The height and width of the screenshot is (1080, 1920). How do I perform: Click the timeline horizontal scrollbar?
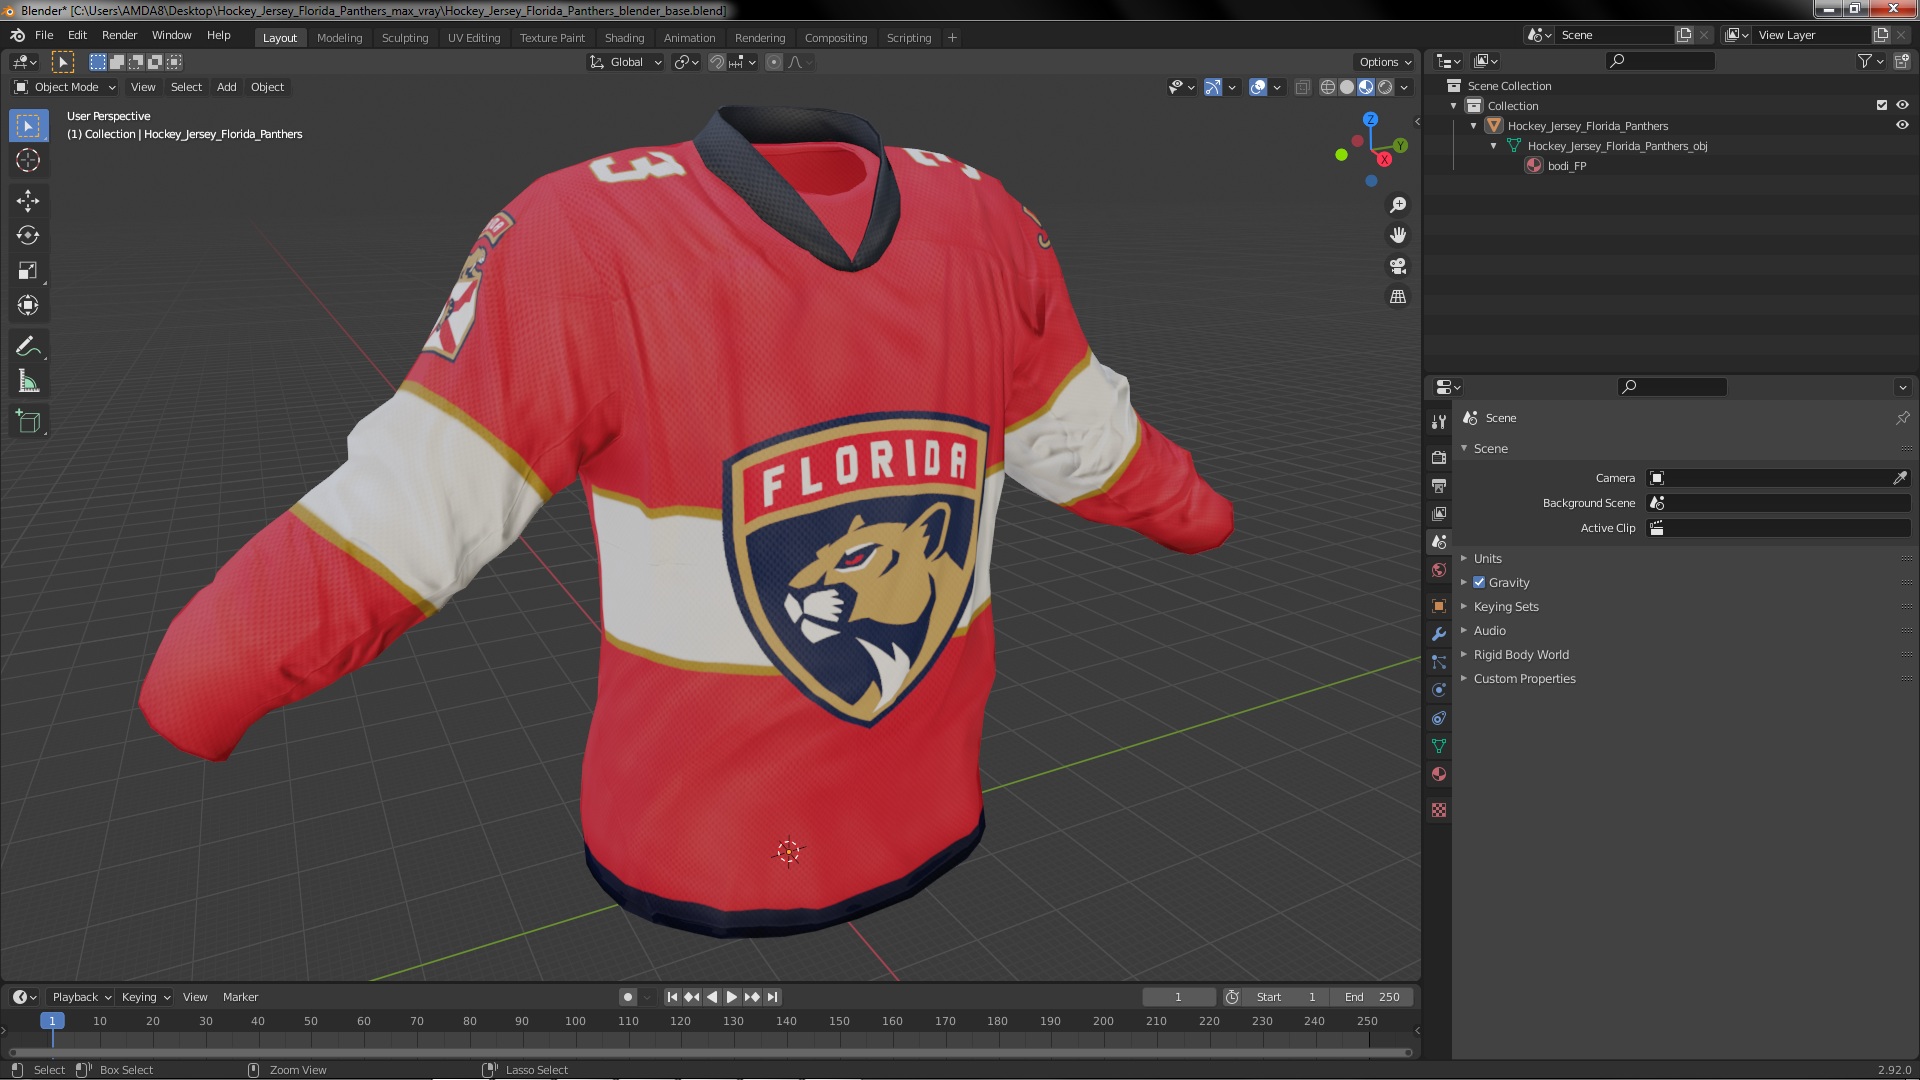point(710,1052)
